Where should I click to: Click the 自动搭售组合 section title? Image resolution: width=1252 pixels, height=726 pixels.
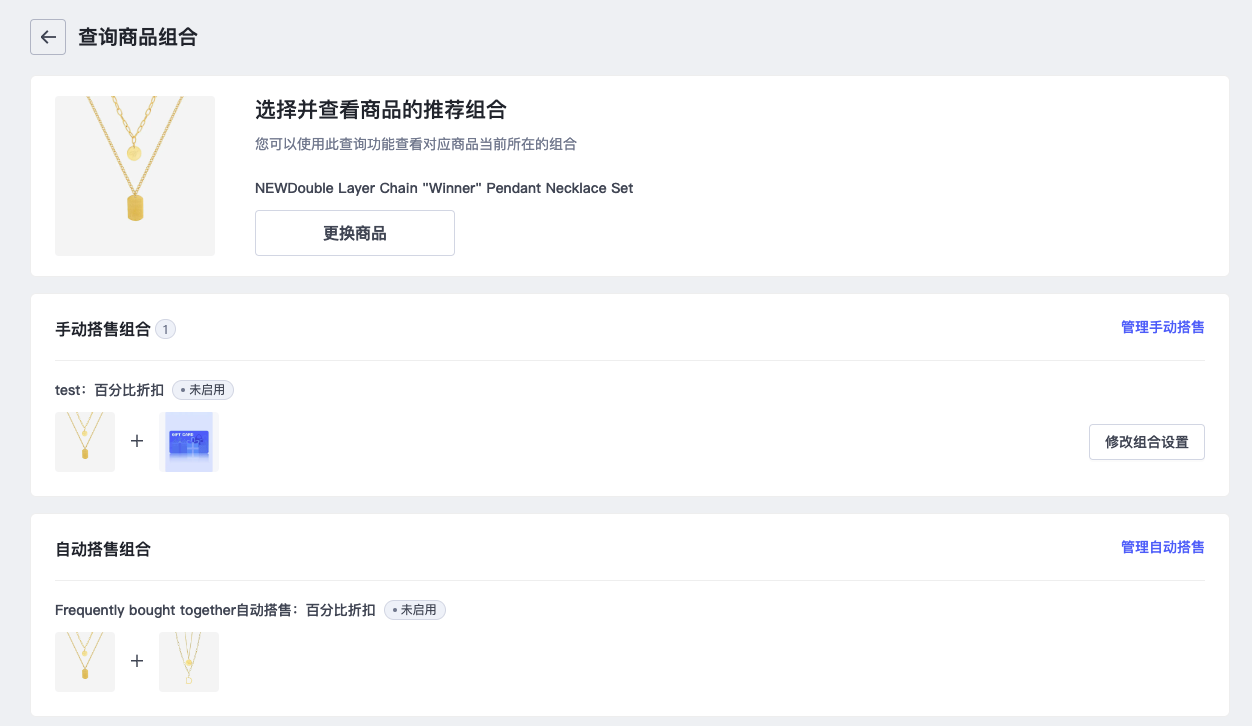tap(103, 549)
